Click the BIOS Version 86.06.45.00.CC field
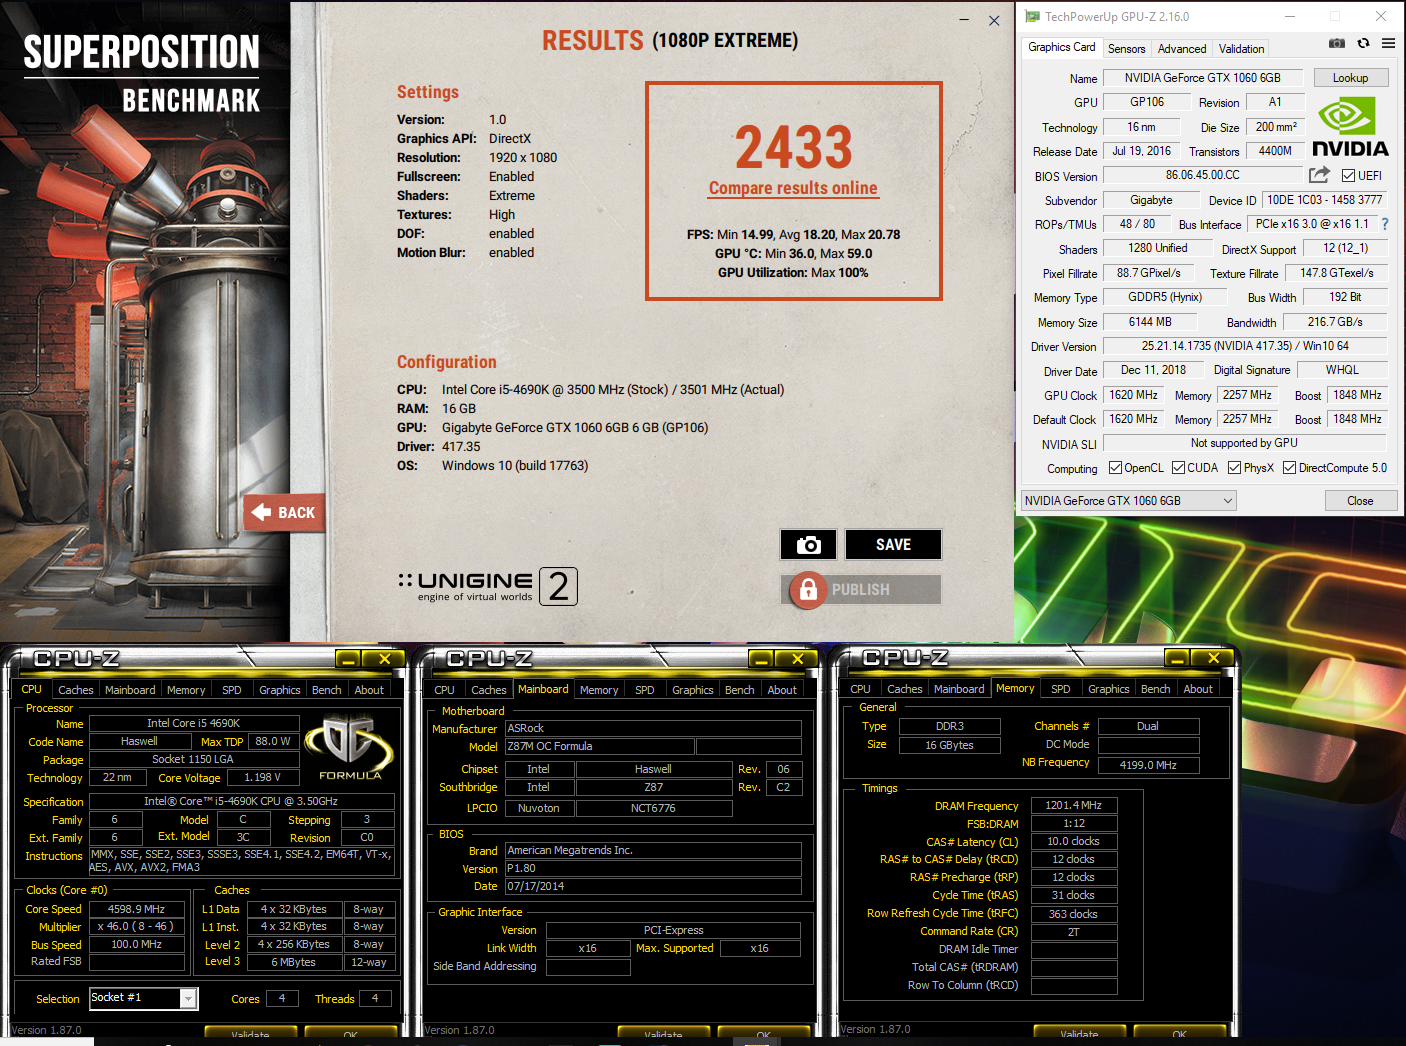 (1202, 175)
